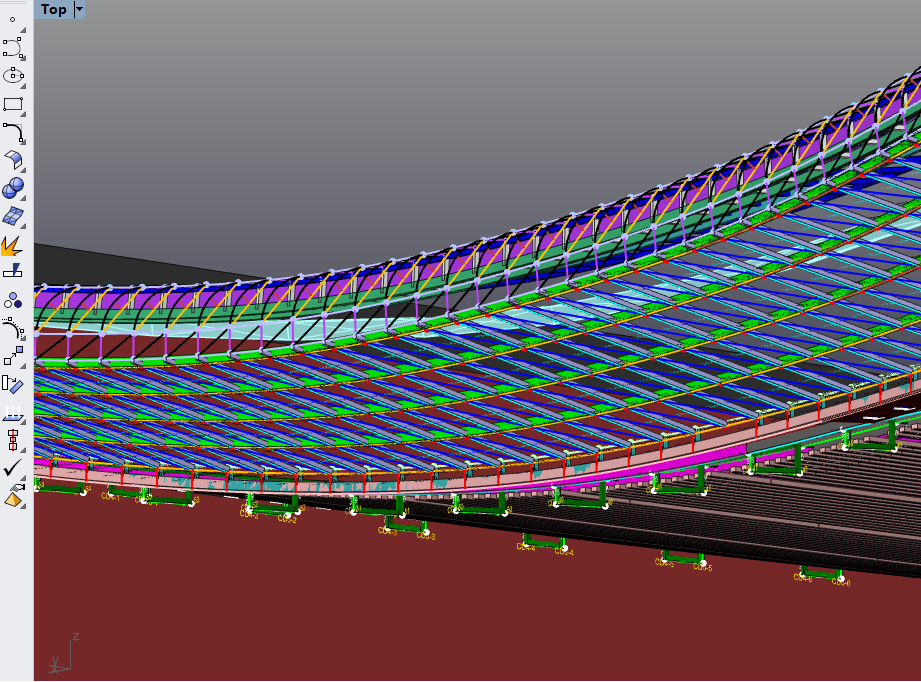
Task: Click the Extrude arrows-up surface icon
Action: (13, 412)
